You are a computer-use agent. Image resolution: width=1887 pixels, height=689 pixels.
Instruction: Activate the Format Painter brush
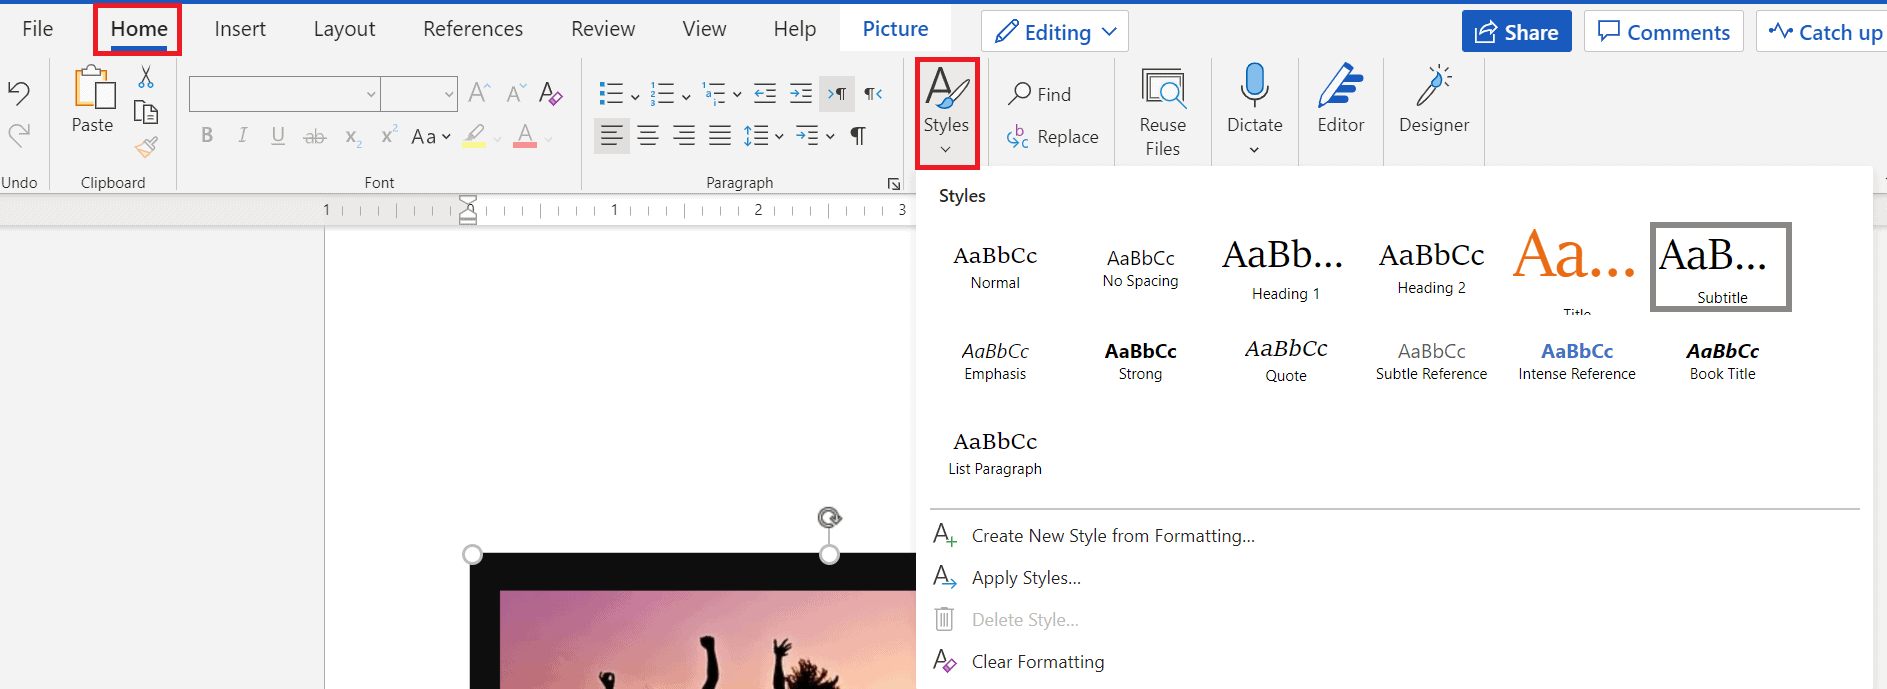coord(146,148)
